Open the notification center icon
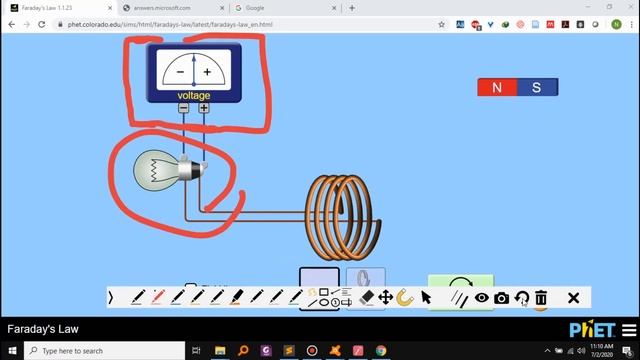The image size is (640, 360). tap(627, 351)
